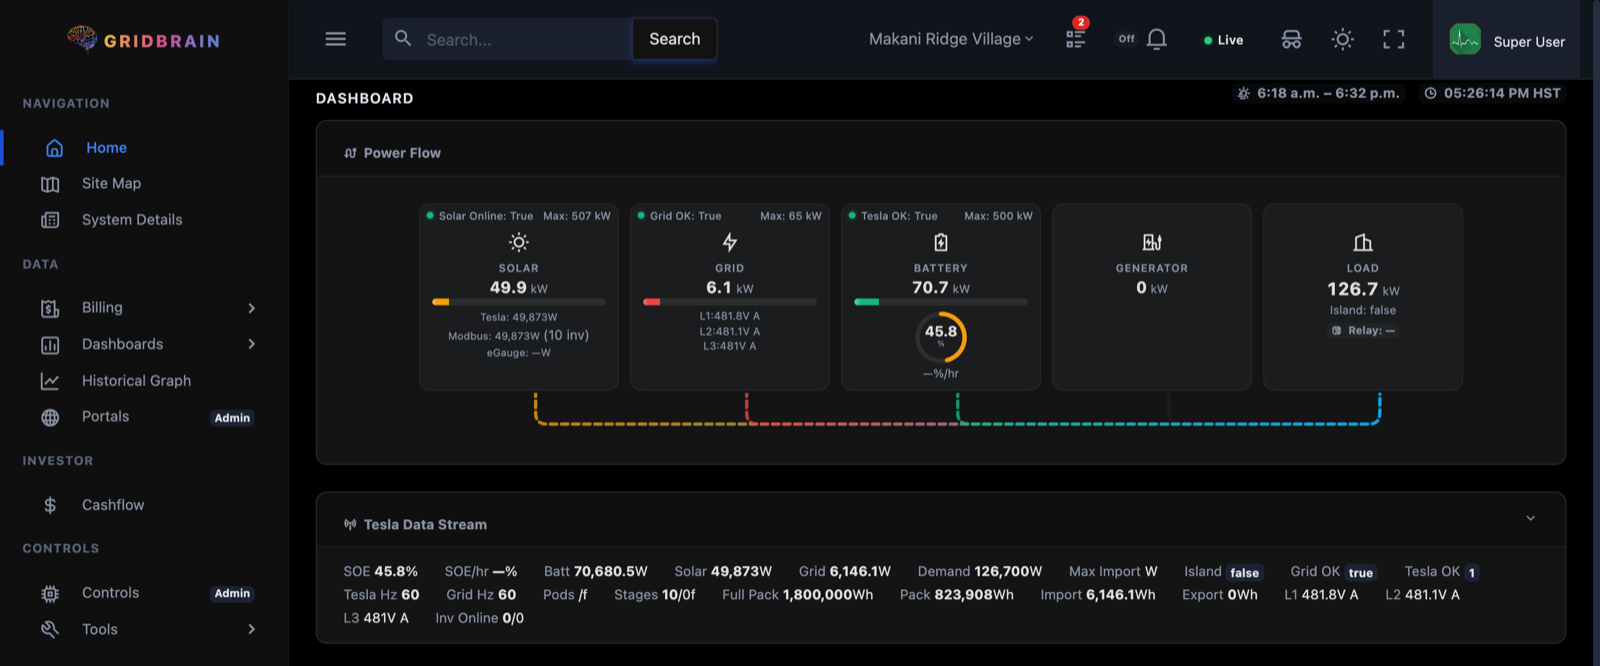Click the Battery charging icon
Viewport: 1600px width, 666px height.
[x=941, y=242]
